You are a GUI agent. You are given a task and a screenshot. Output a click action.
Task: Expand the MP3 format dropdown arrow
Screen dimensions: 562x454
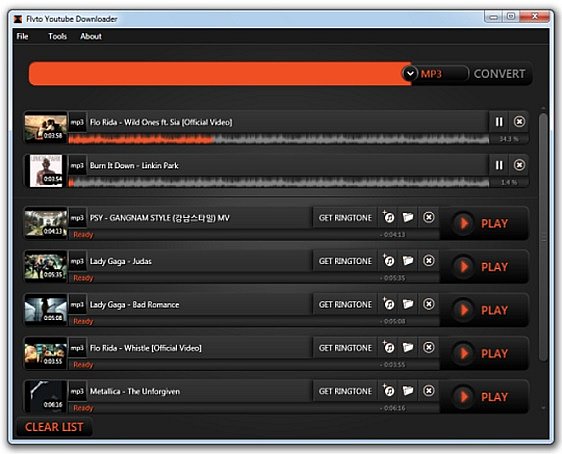[410, 73]
